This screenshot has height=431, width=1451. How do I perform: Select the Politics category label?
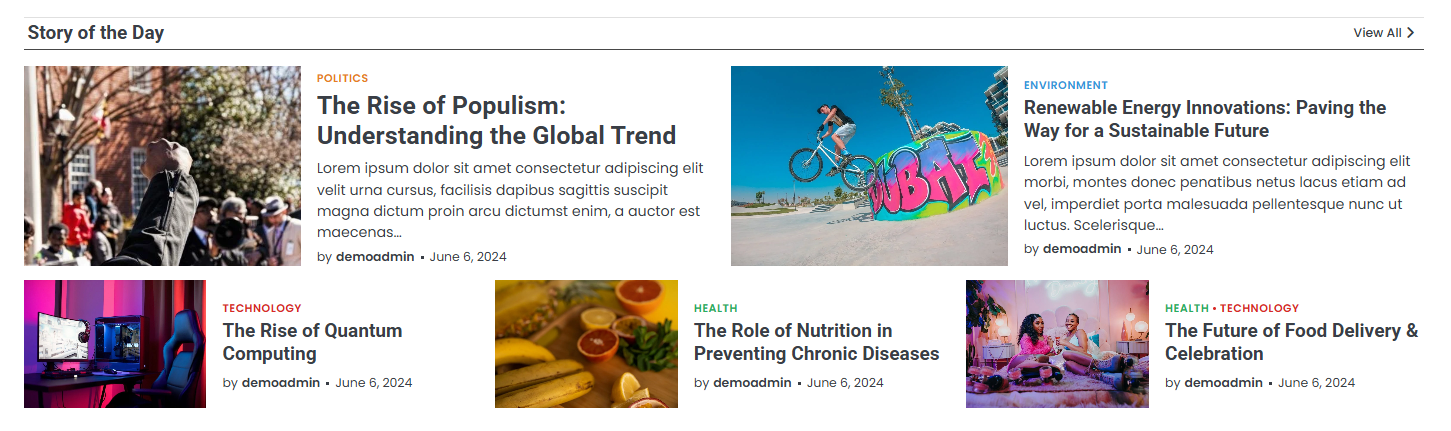342,78
